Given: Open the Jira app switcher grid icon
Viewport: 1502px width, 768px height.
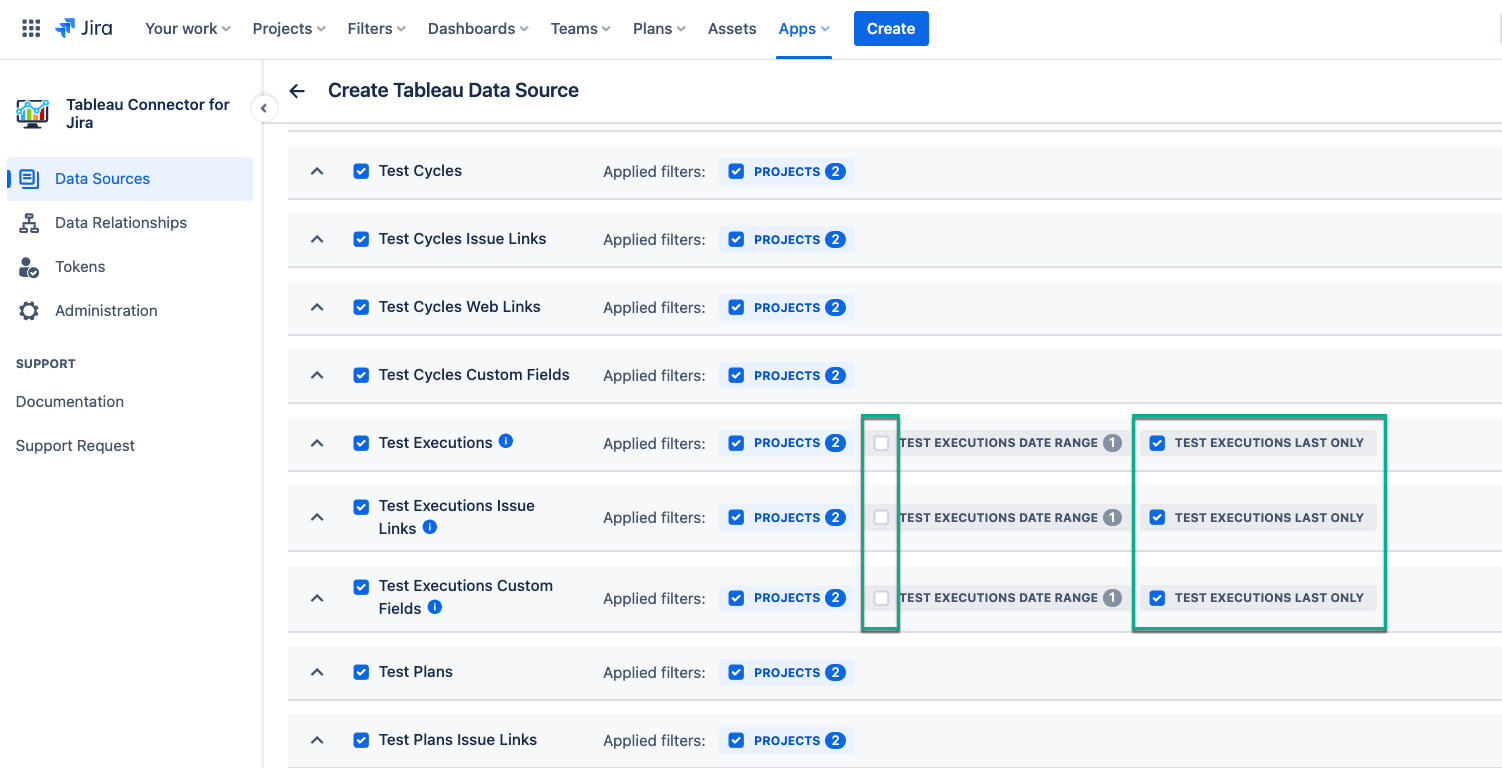Looking at the screenshot, I should pyautogui.click(x=31, y=28).
